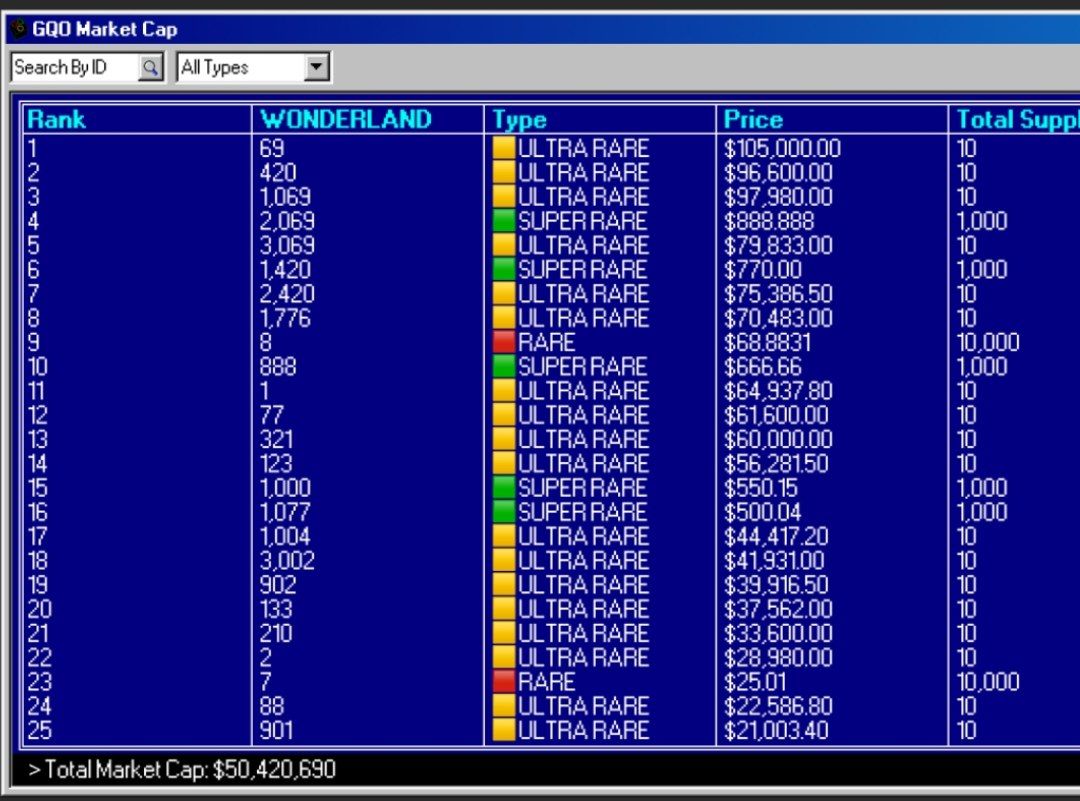Click the Total Market Cap status line
This screenshot has width=1080, height=801.
(x=182, y=769)
